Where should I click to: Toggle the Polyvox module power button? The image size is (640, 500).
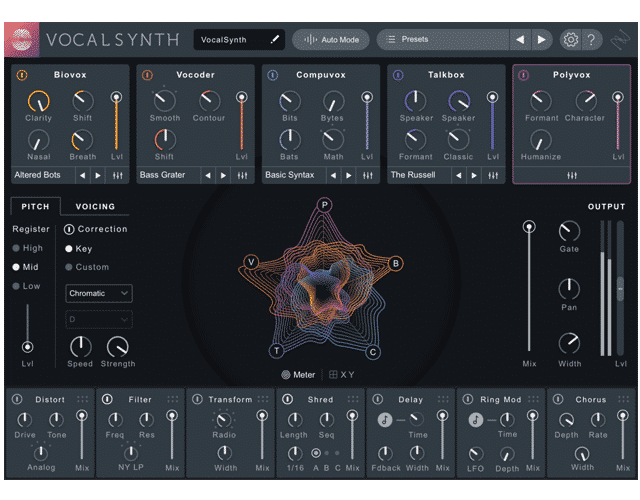(x=524, y=75)
